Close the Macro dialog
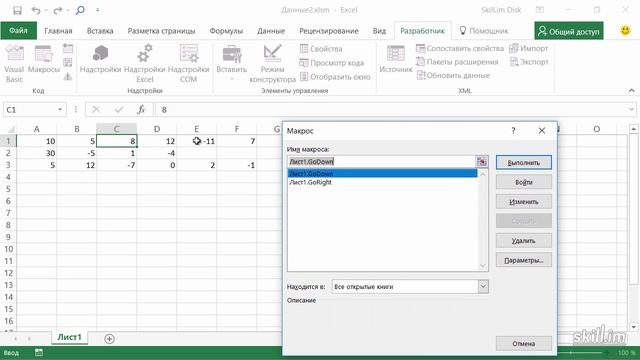The height and width of the screenshot is (360, 640). pyautogui.click(x=542, y=131)
